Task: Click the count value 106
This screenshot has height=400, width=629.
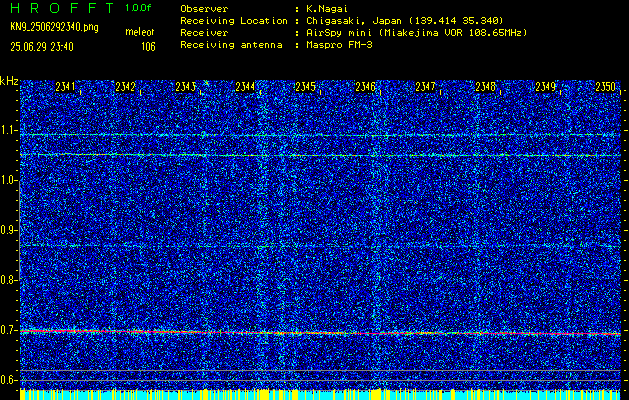Action: coord(148,47)
